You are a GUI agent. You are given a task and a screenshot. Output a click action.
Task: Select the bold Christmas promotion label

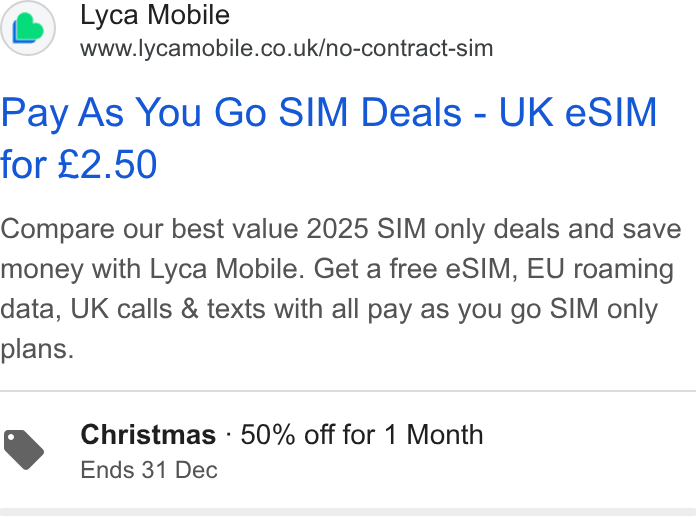click(148, 434)
